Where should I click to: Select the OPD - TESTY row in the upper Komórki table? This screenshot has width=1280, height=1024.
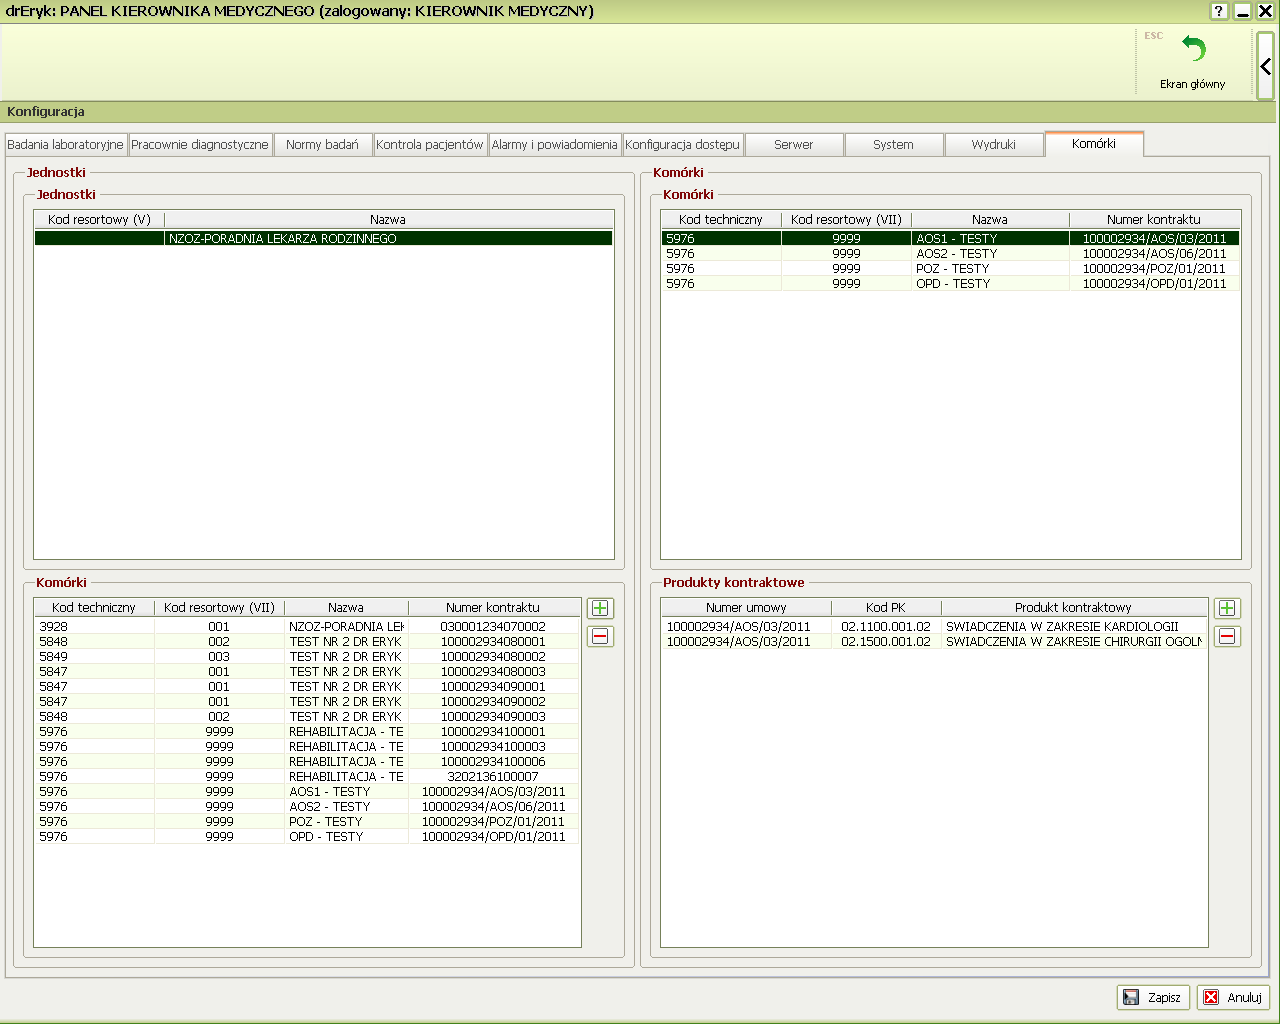950,283
